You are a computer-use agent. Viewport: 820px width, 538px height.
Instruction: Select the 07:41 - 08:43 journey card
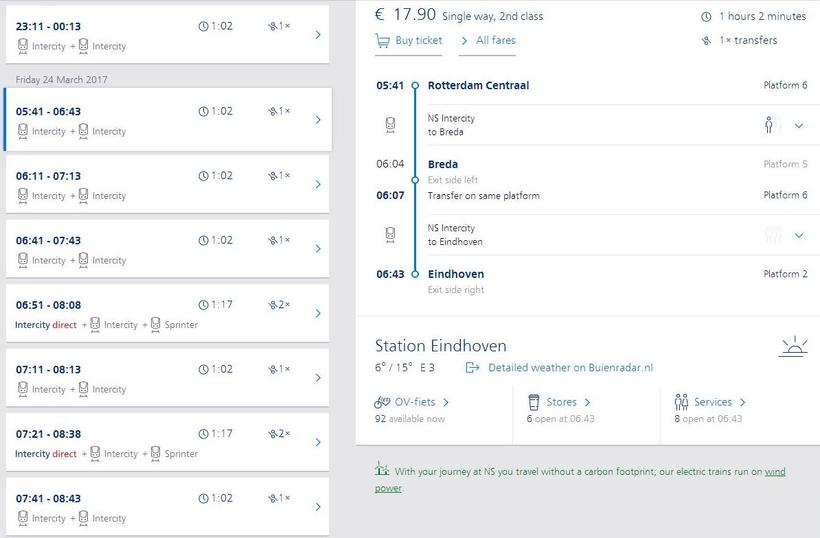coord(167,506)
